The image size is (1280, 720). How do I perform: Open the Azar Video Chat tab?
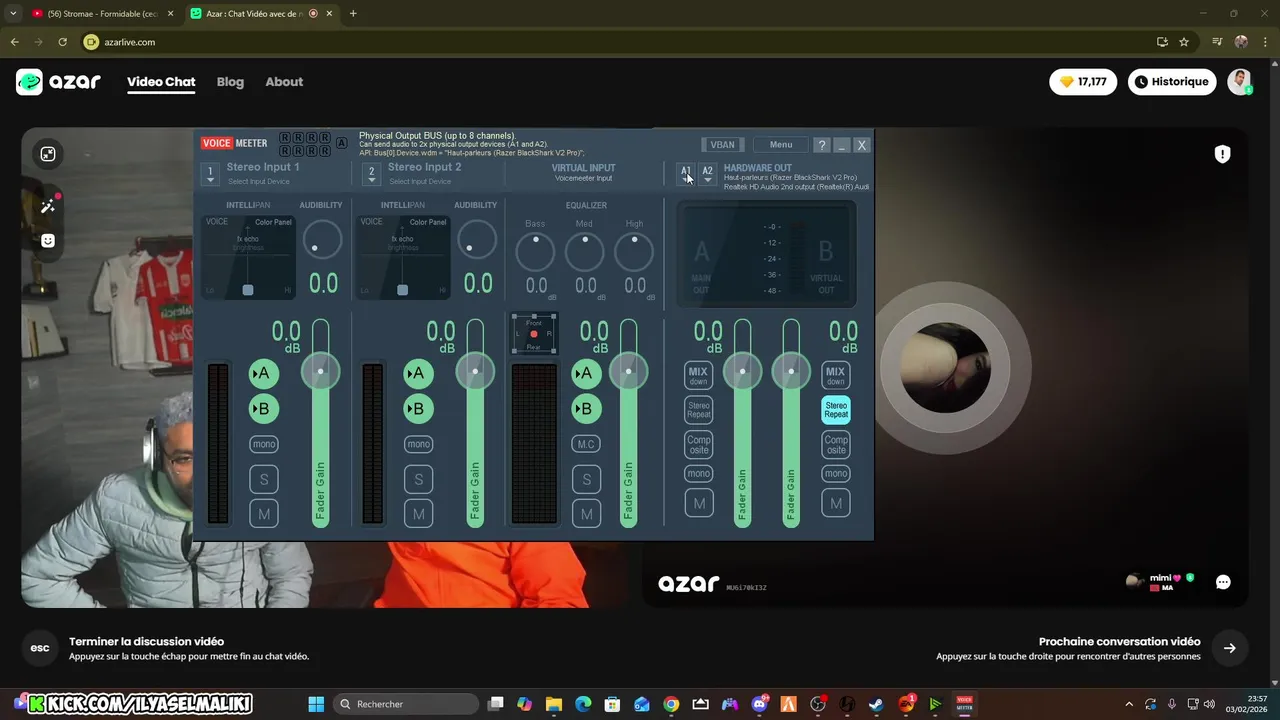click(161, 82)
